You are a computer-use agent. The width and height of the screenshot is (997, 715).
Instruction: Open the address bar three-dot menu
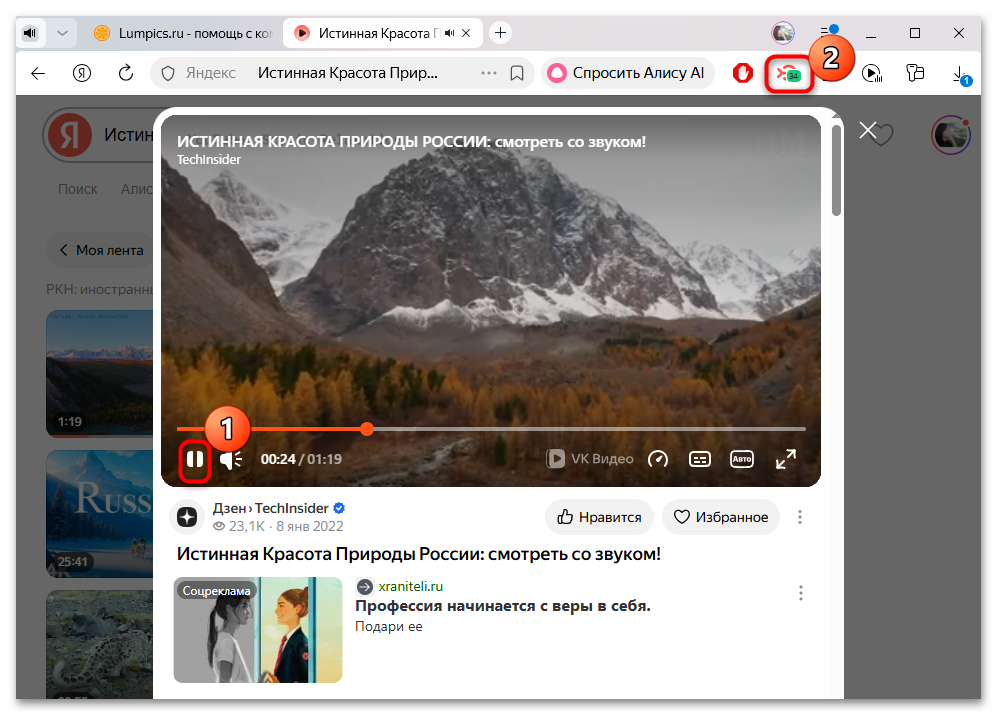tap(488, 73)
